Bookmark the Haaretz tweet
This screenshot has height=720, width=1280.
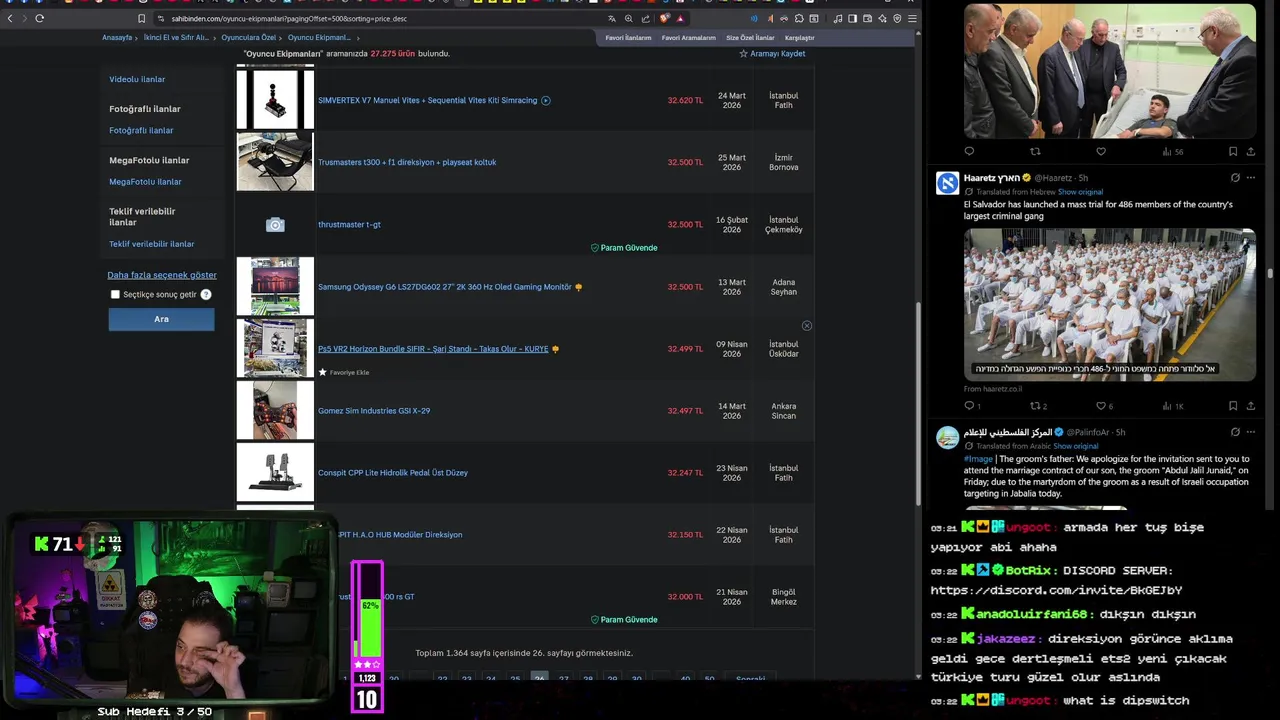(1233, 406)
